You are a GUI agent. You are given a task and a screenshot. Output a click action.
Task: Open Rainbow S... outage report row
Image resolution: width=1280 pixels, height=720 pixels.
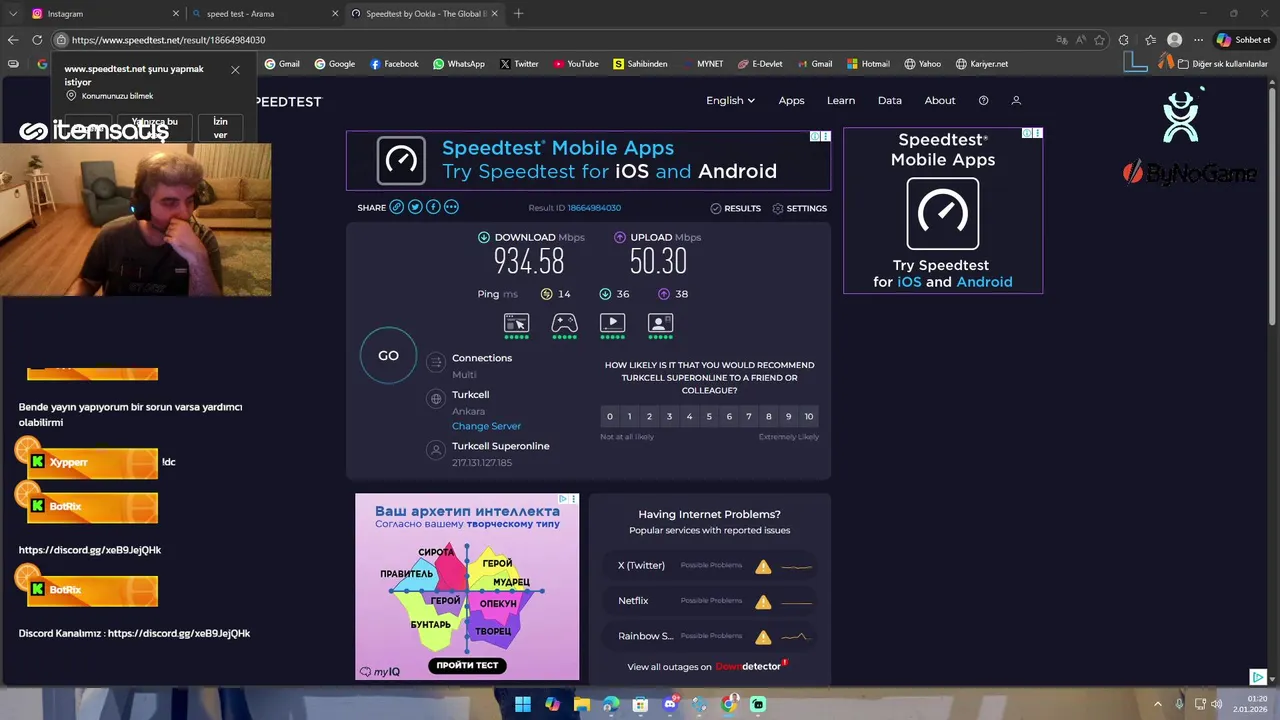click(710, 636)
